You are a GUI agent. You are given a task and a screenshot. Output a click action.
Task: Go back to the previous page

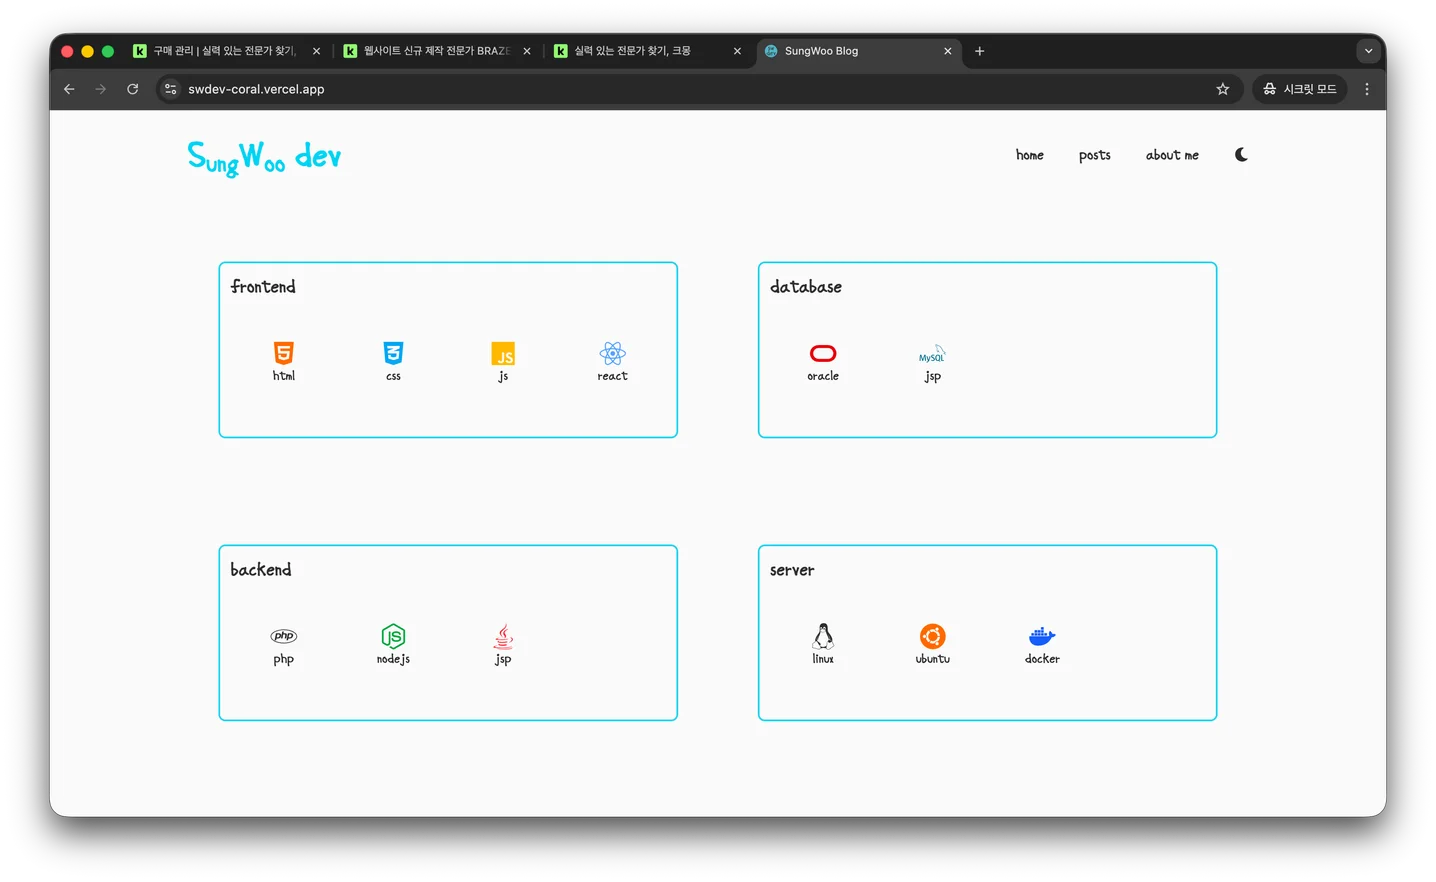[69, 89]
